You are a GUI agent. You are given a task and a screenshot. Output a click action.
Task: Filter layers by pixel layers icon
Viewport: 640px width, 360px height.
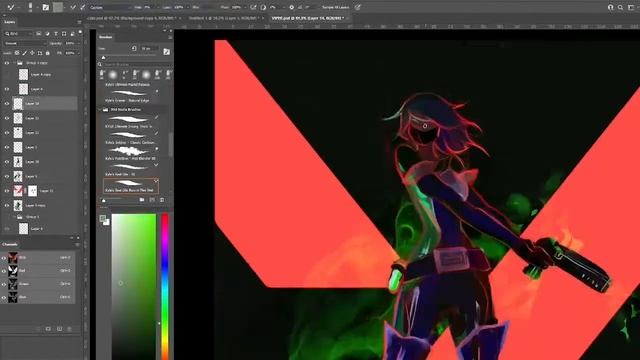click(x=38, y=34)
